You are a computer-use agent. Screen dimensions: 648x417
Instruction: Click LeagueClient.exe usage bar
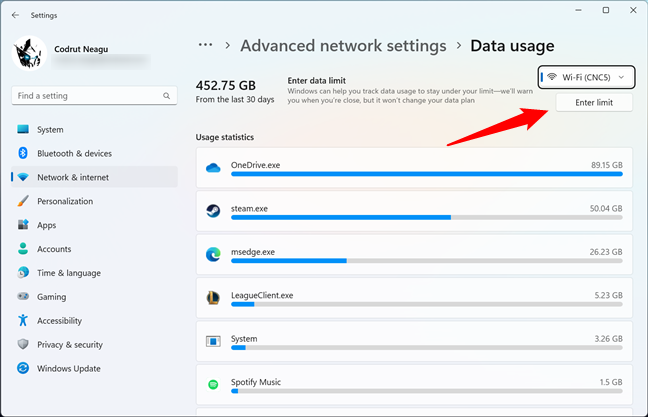point(426,304)
